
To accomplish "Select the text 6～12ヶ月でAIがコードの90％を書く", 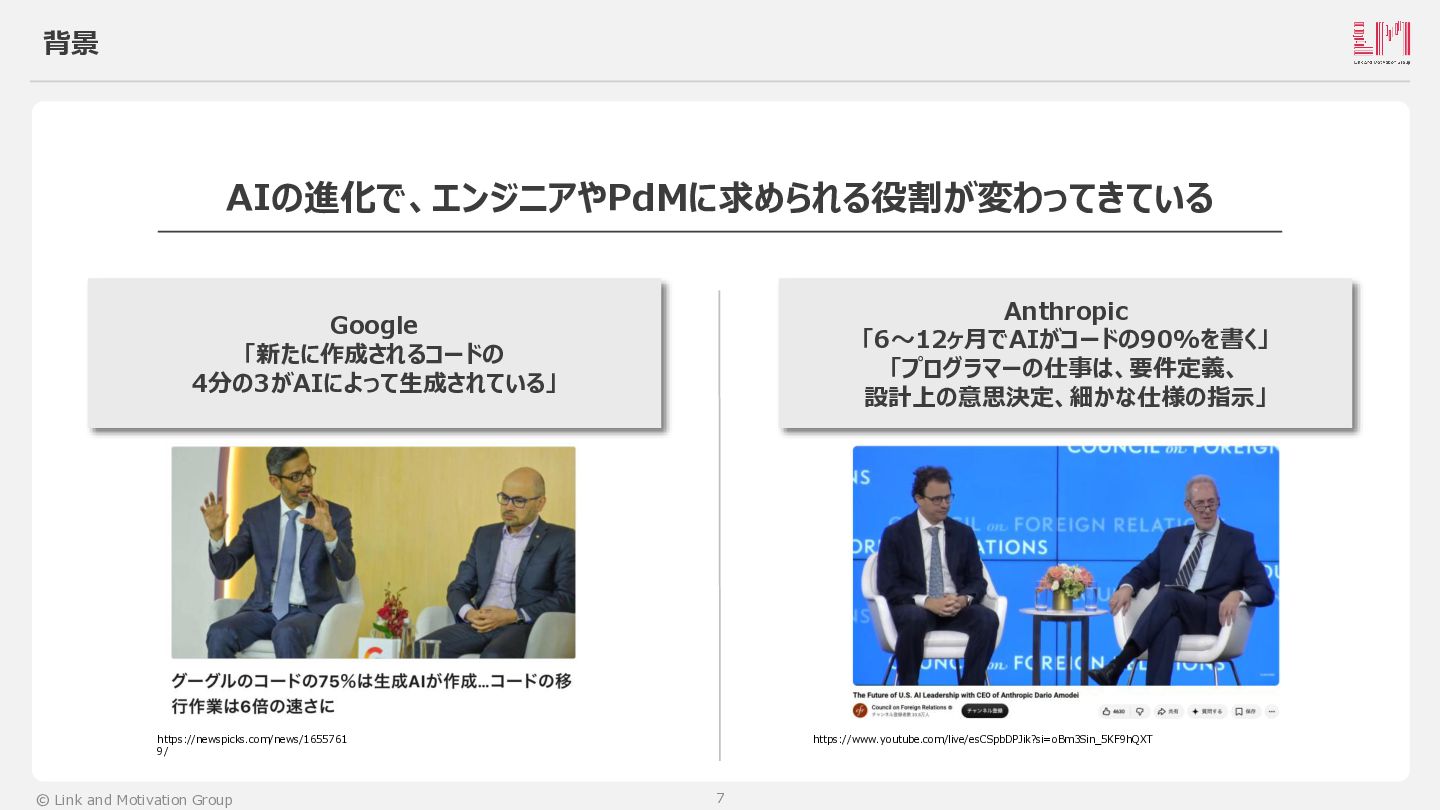I will point(1065,340).
